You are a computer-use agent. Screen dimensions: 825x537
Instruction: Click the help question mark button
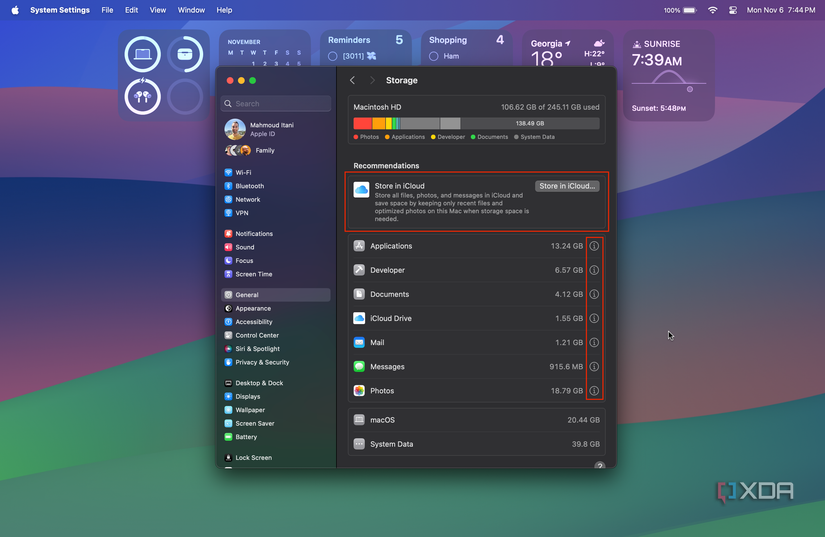tap(599, 465)
